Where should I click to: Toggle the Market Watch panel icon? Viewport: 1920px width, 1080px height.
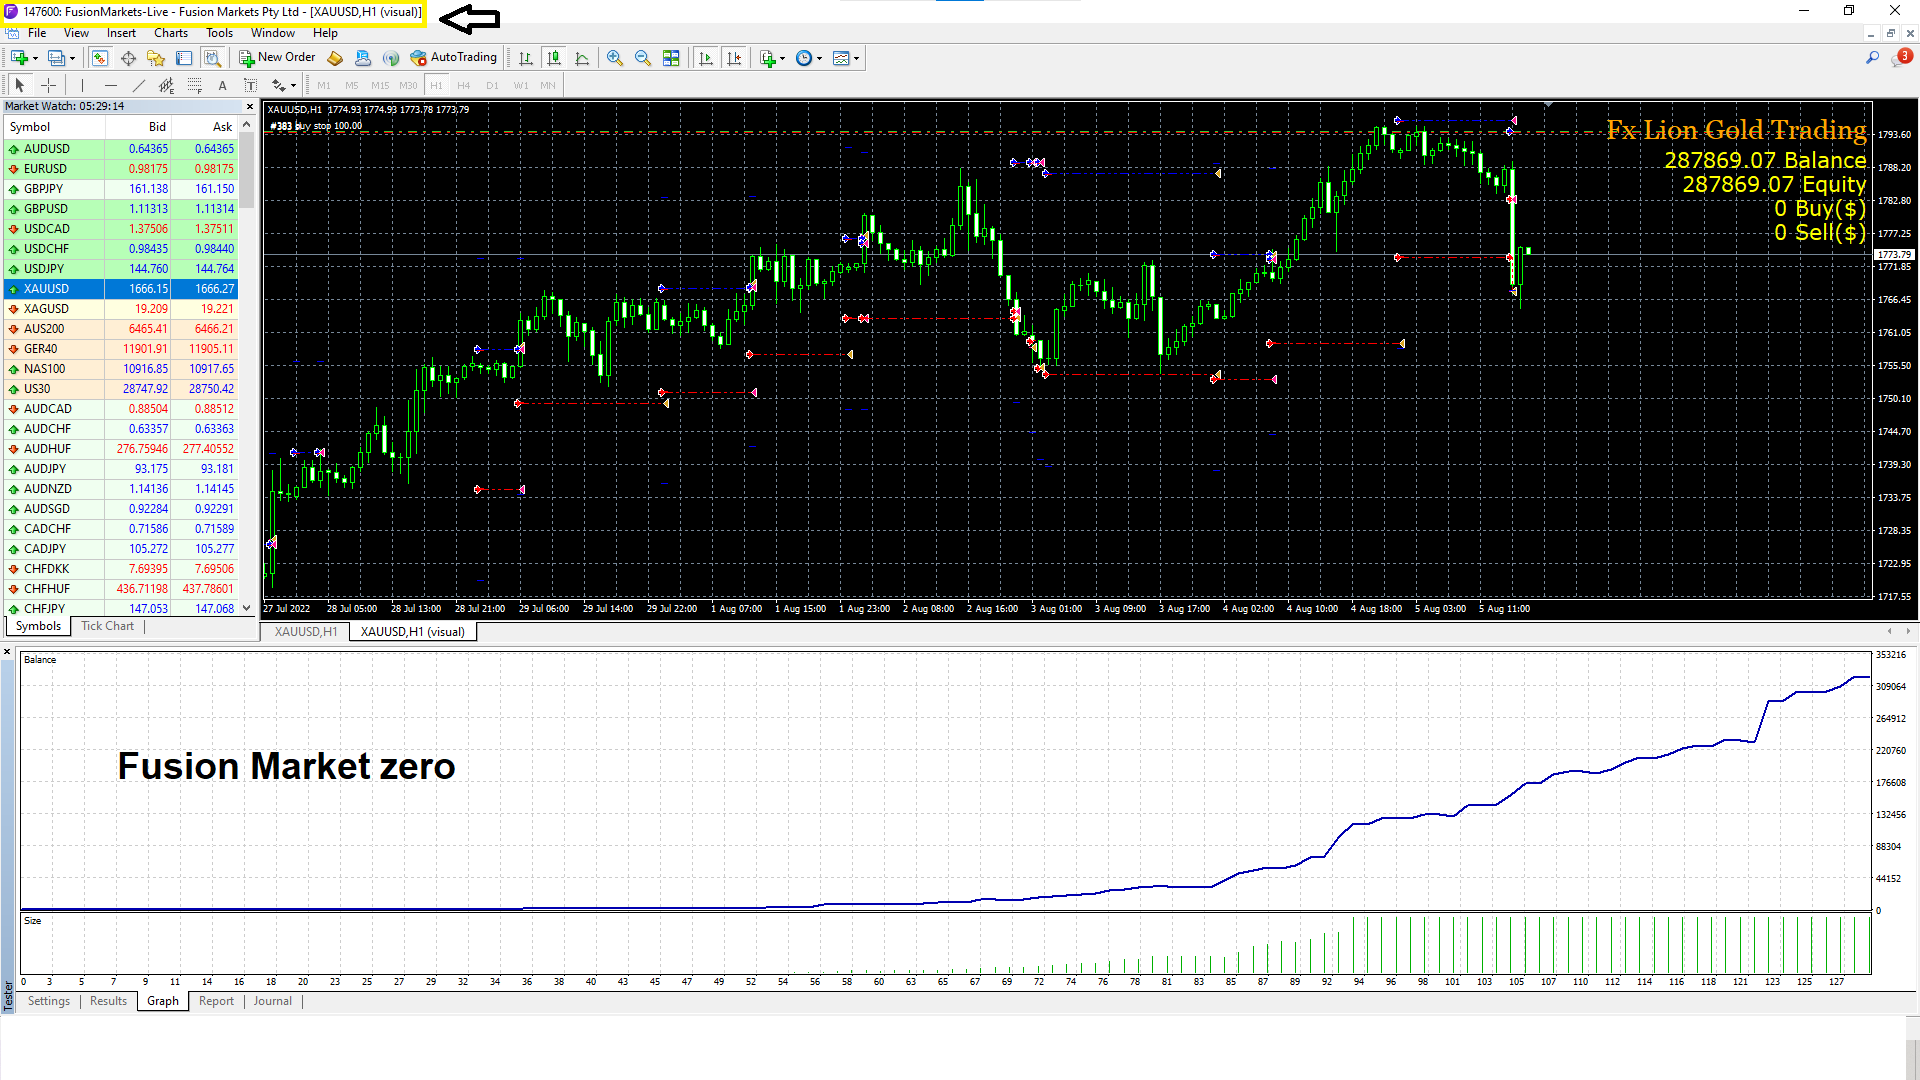(100, 58)
